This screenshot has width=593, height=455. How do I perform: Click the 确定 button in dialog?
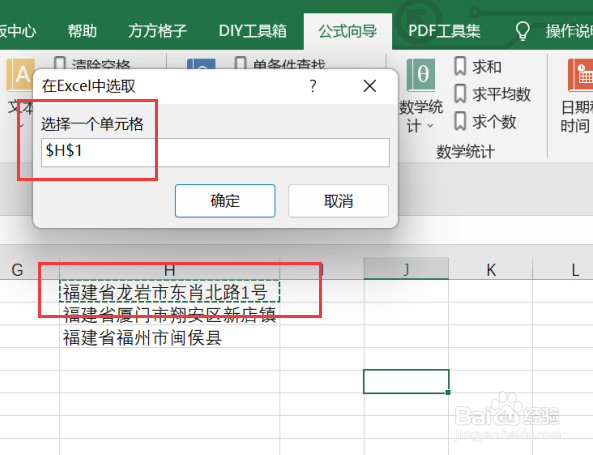pyautogui.click(x=225, y=201)
